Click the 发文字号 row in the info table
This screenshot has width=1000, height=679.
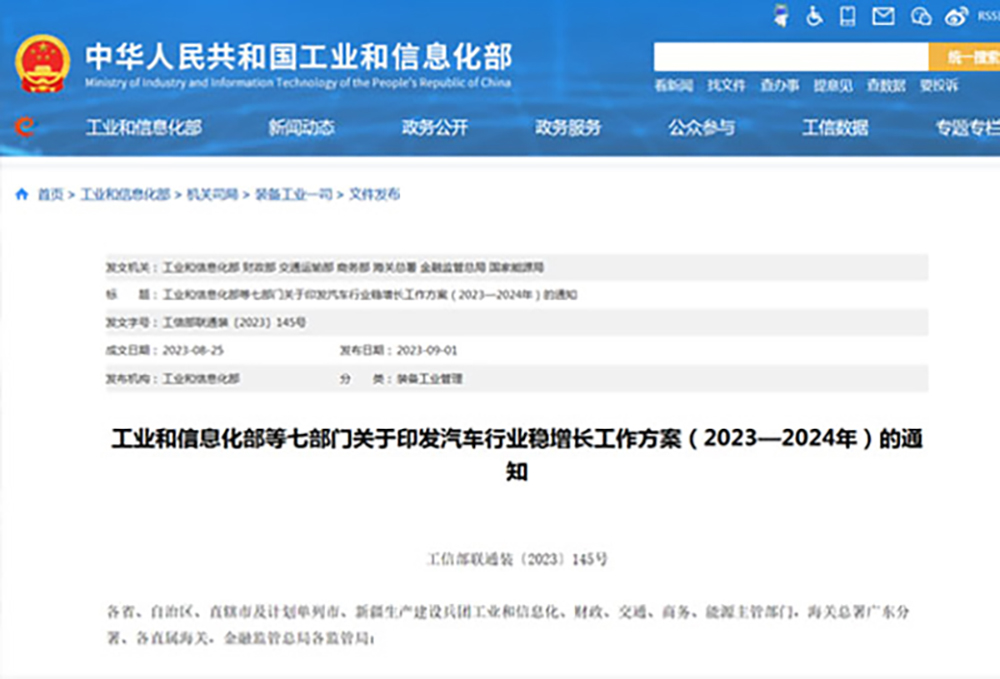coord(517,323)
